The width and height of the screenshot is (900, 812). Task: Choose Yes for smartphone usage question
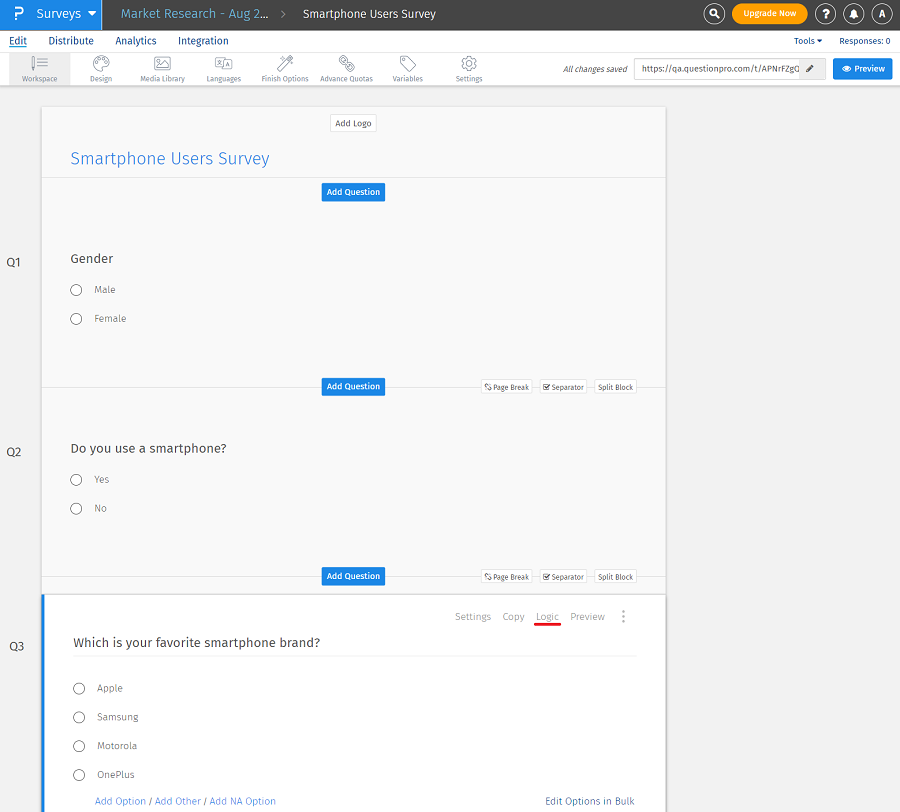pyautogui.click(x=76, y=479)
